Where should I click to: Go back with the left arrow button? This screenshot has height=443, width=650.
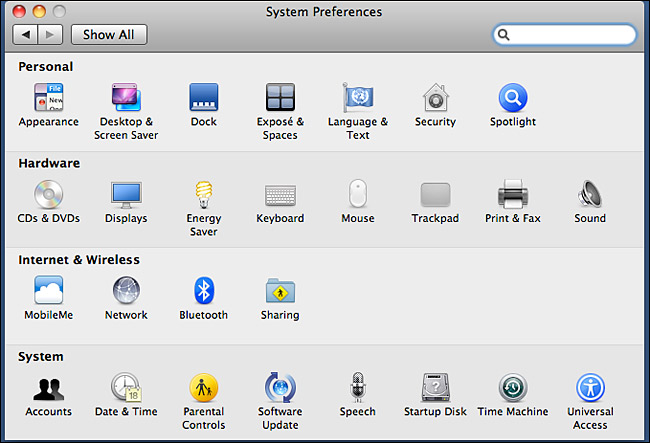pyautogui.click(x=25, y=34)
